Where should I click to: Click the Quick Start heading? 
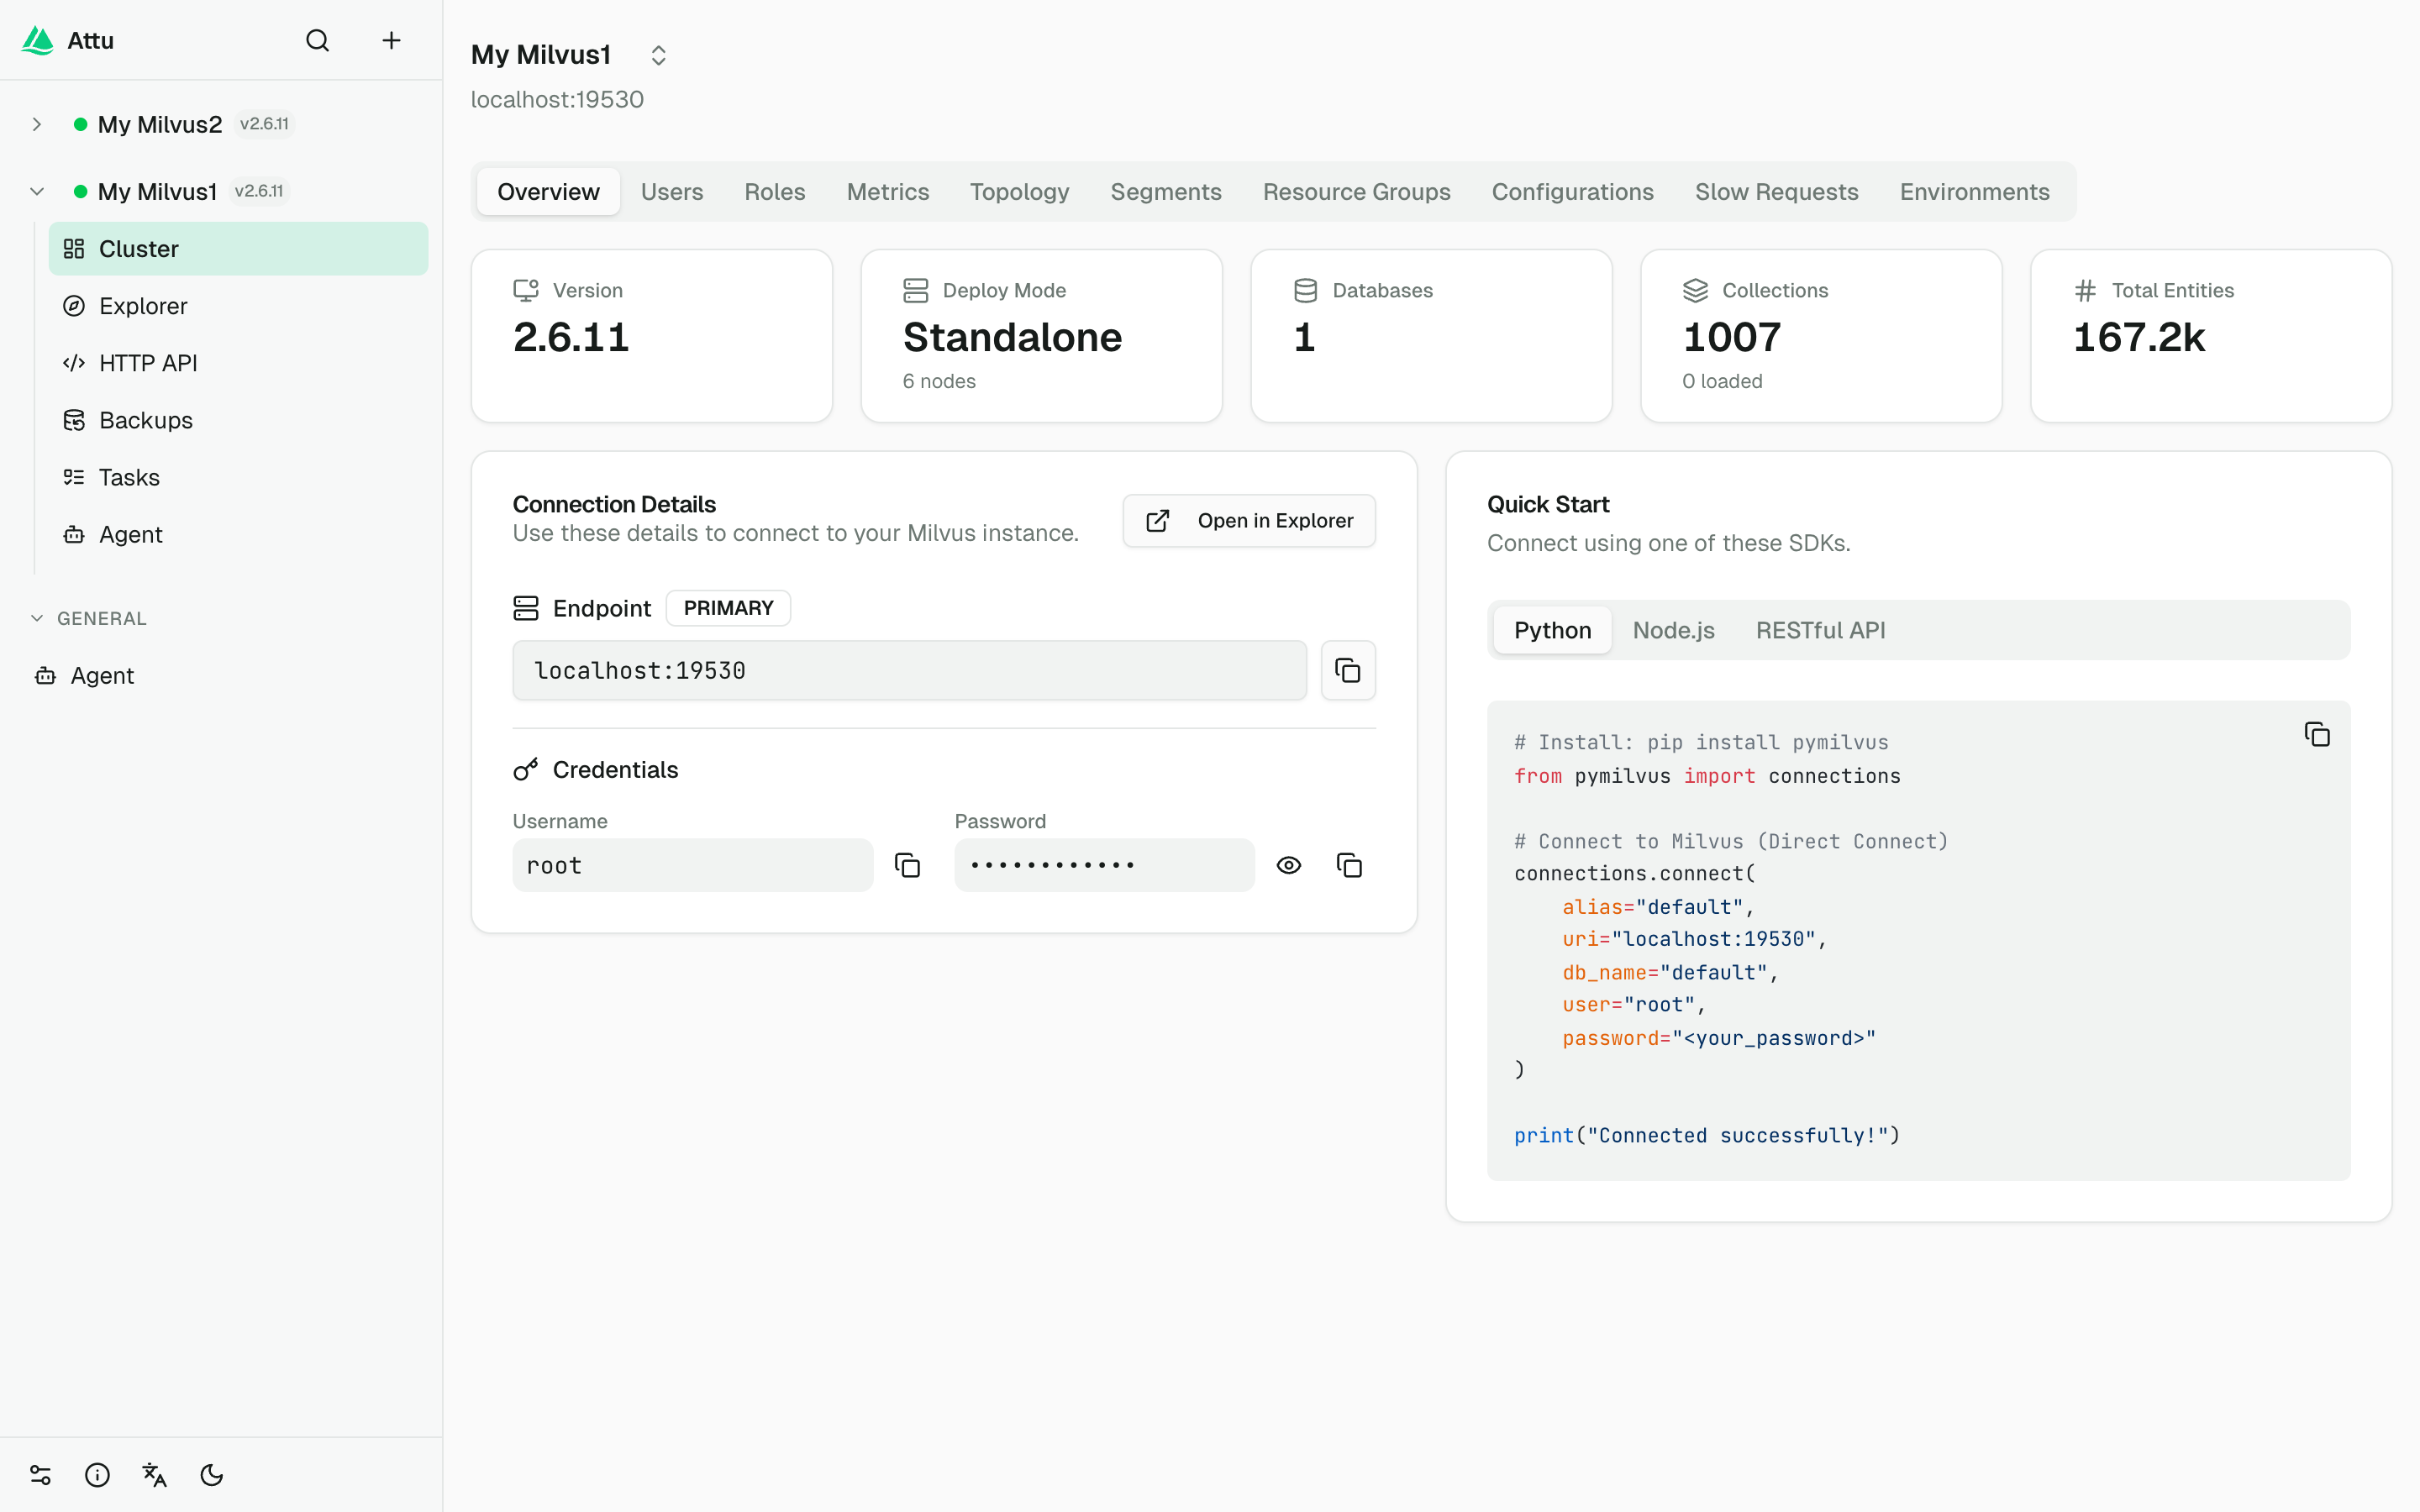point(1548,504)
